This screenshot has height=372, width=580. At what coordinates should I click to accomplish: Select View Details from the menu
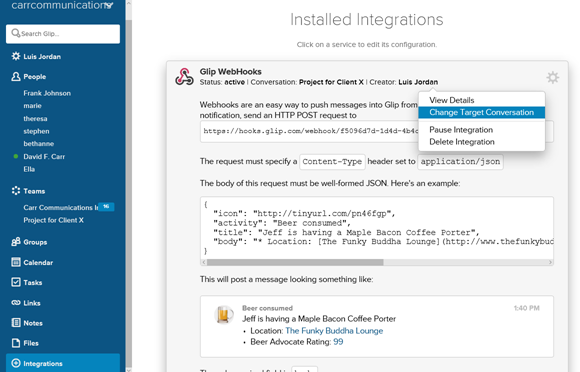click(451, 100)
